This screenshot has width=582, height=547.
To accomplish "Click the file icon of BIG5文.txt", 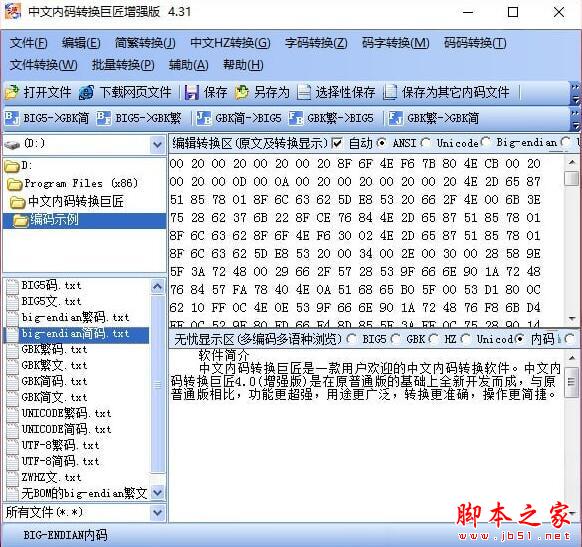I will click(13, 302).
